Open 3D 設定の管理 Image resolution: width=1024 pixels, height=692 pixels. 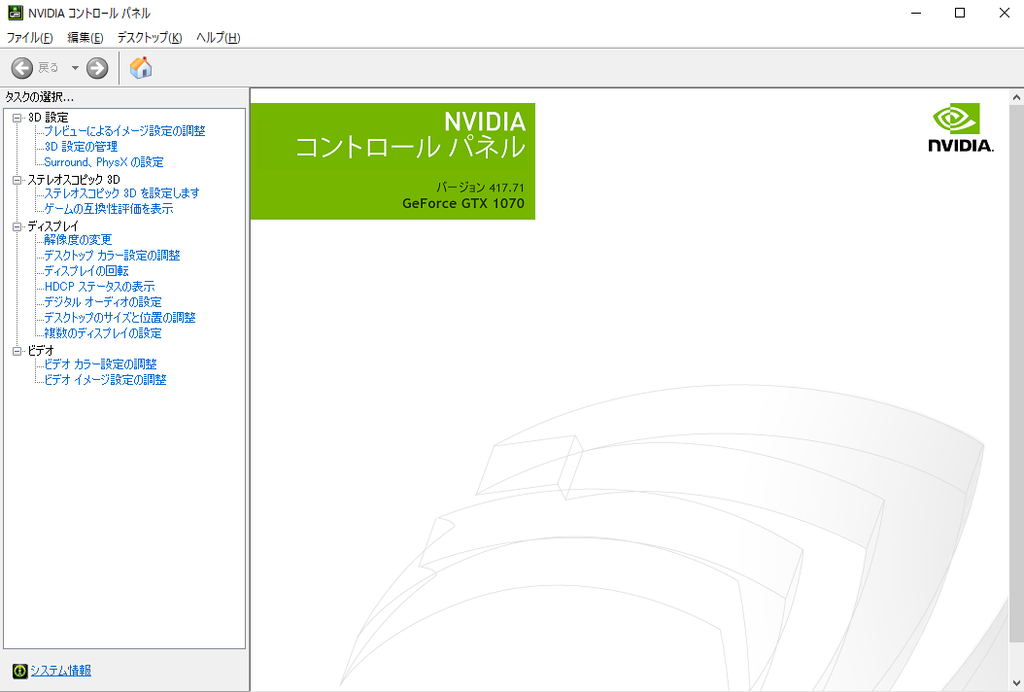81,147
